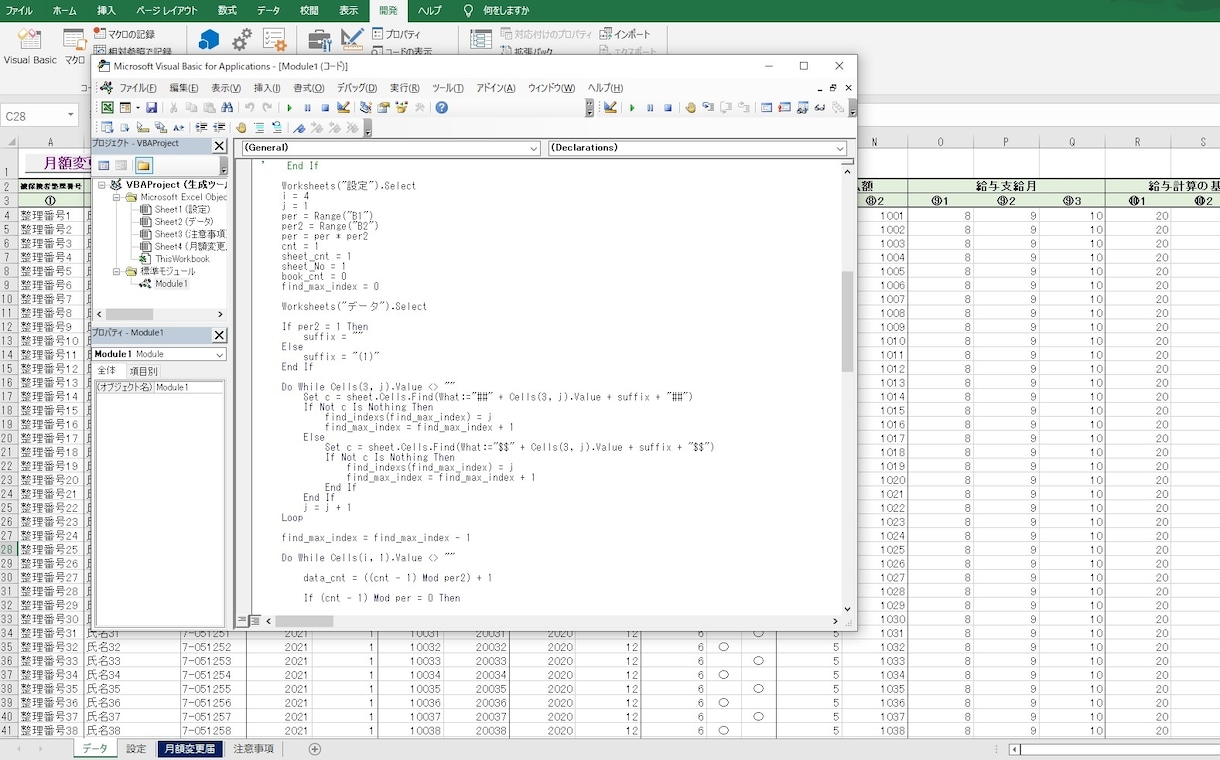Open 挿入 menu in VBA editor
Screen dimensions: 1220x760
(267, 88)
